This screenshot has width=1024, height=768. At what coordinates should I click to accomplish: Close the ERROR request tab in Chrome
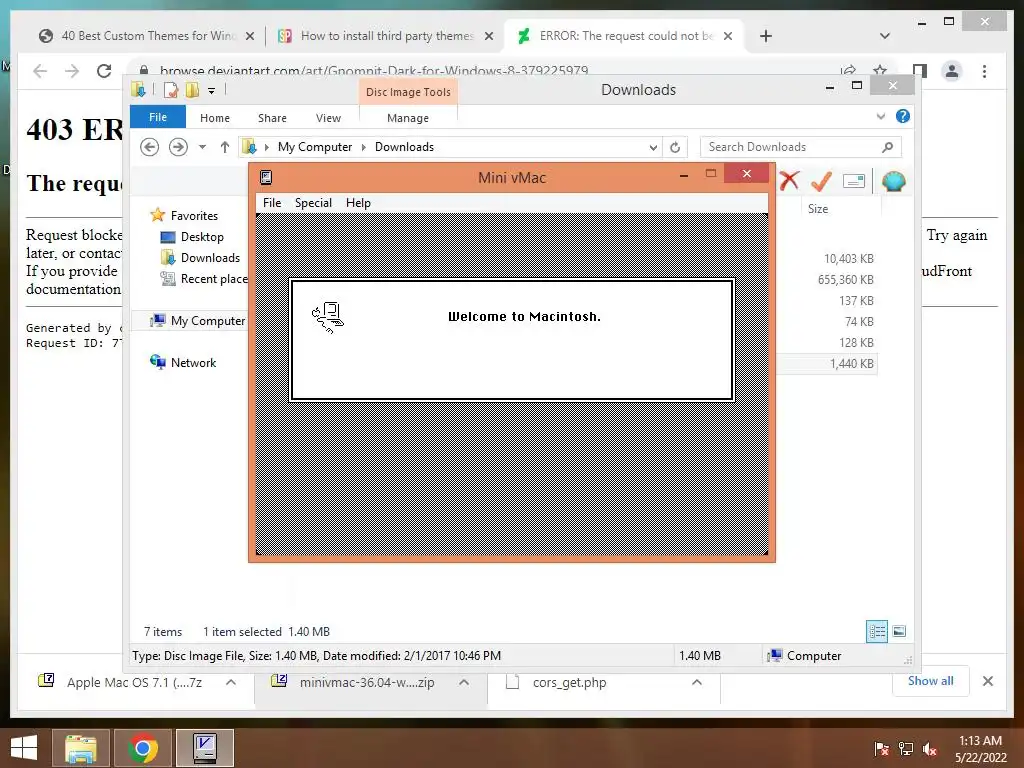coord(728,37)
